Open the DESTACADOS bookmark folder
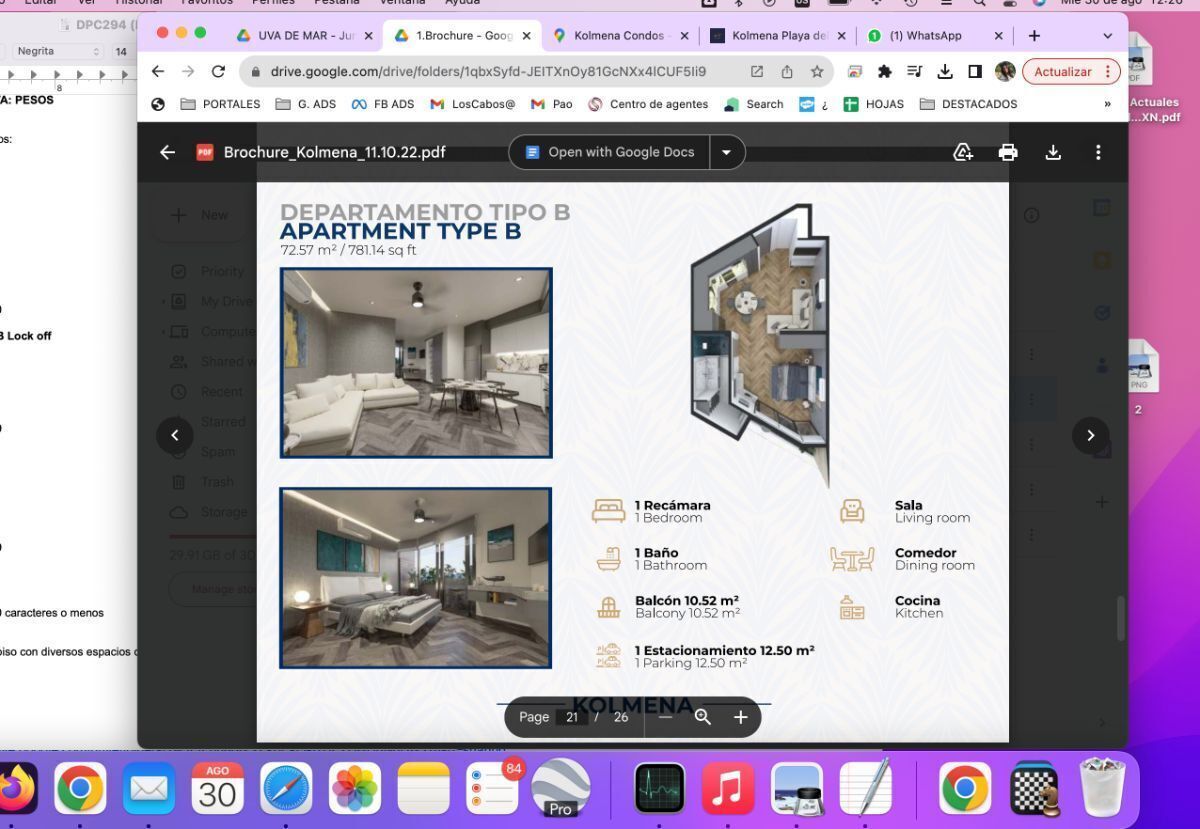1200x829 pixels. pos(968,104)
